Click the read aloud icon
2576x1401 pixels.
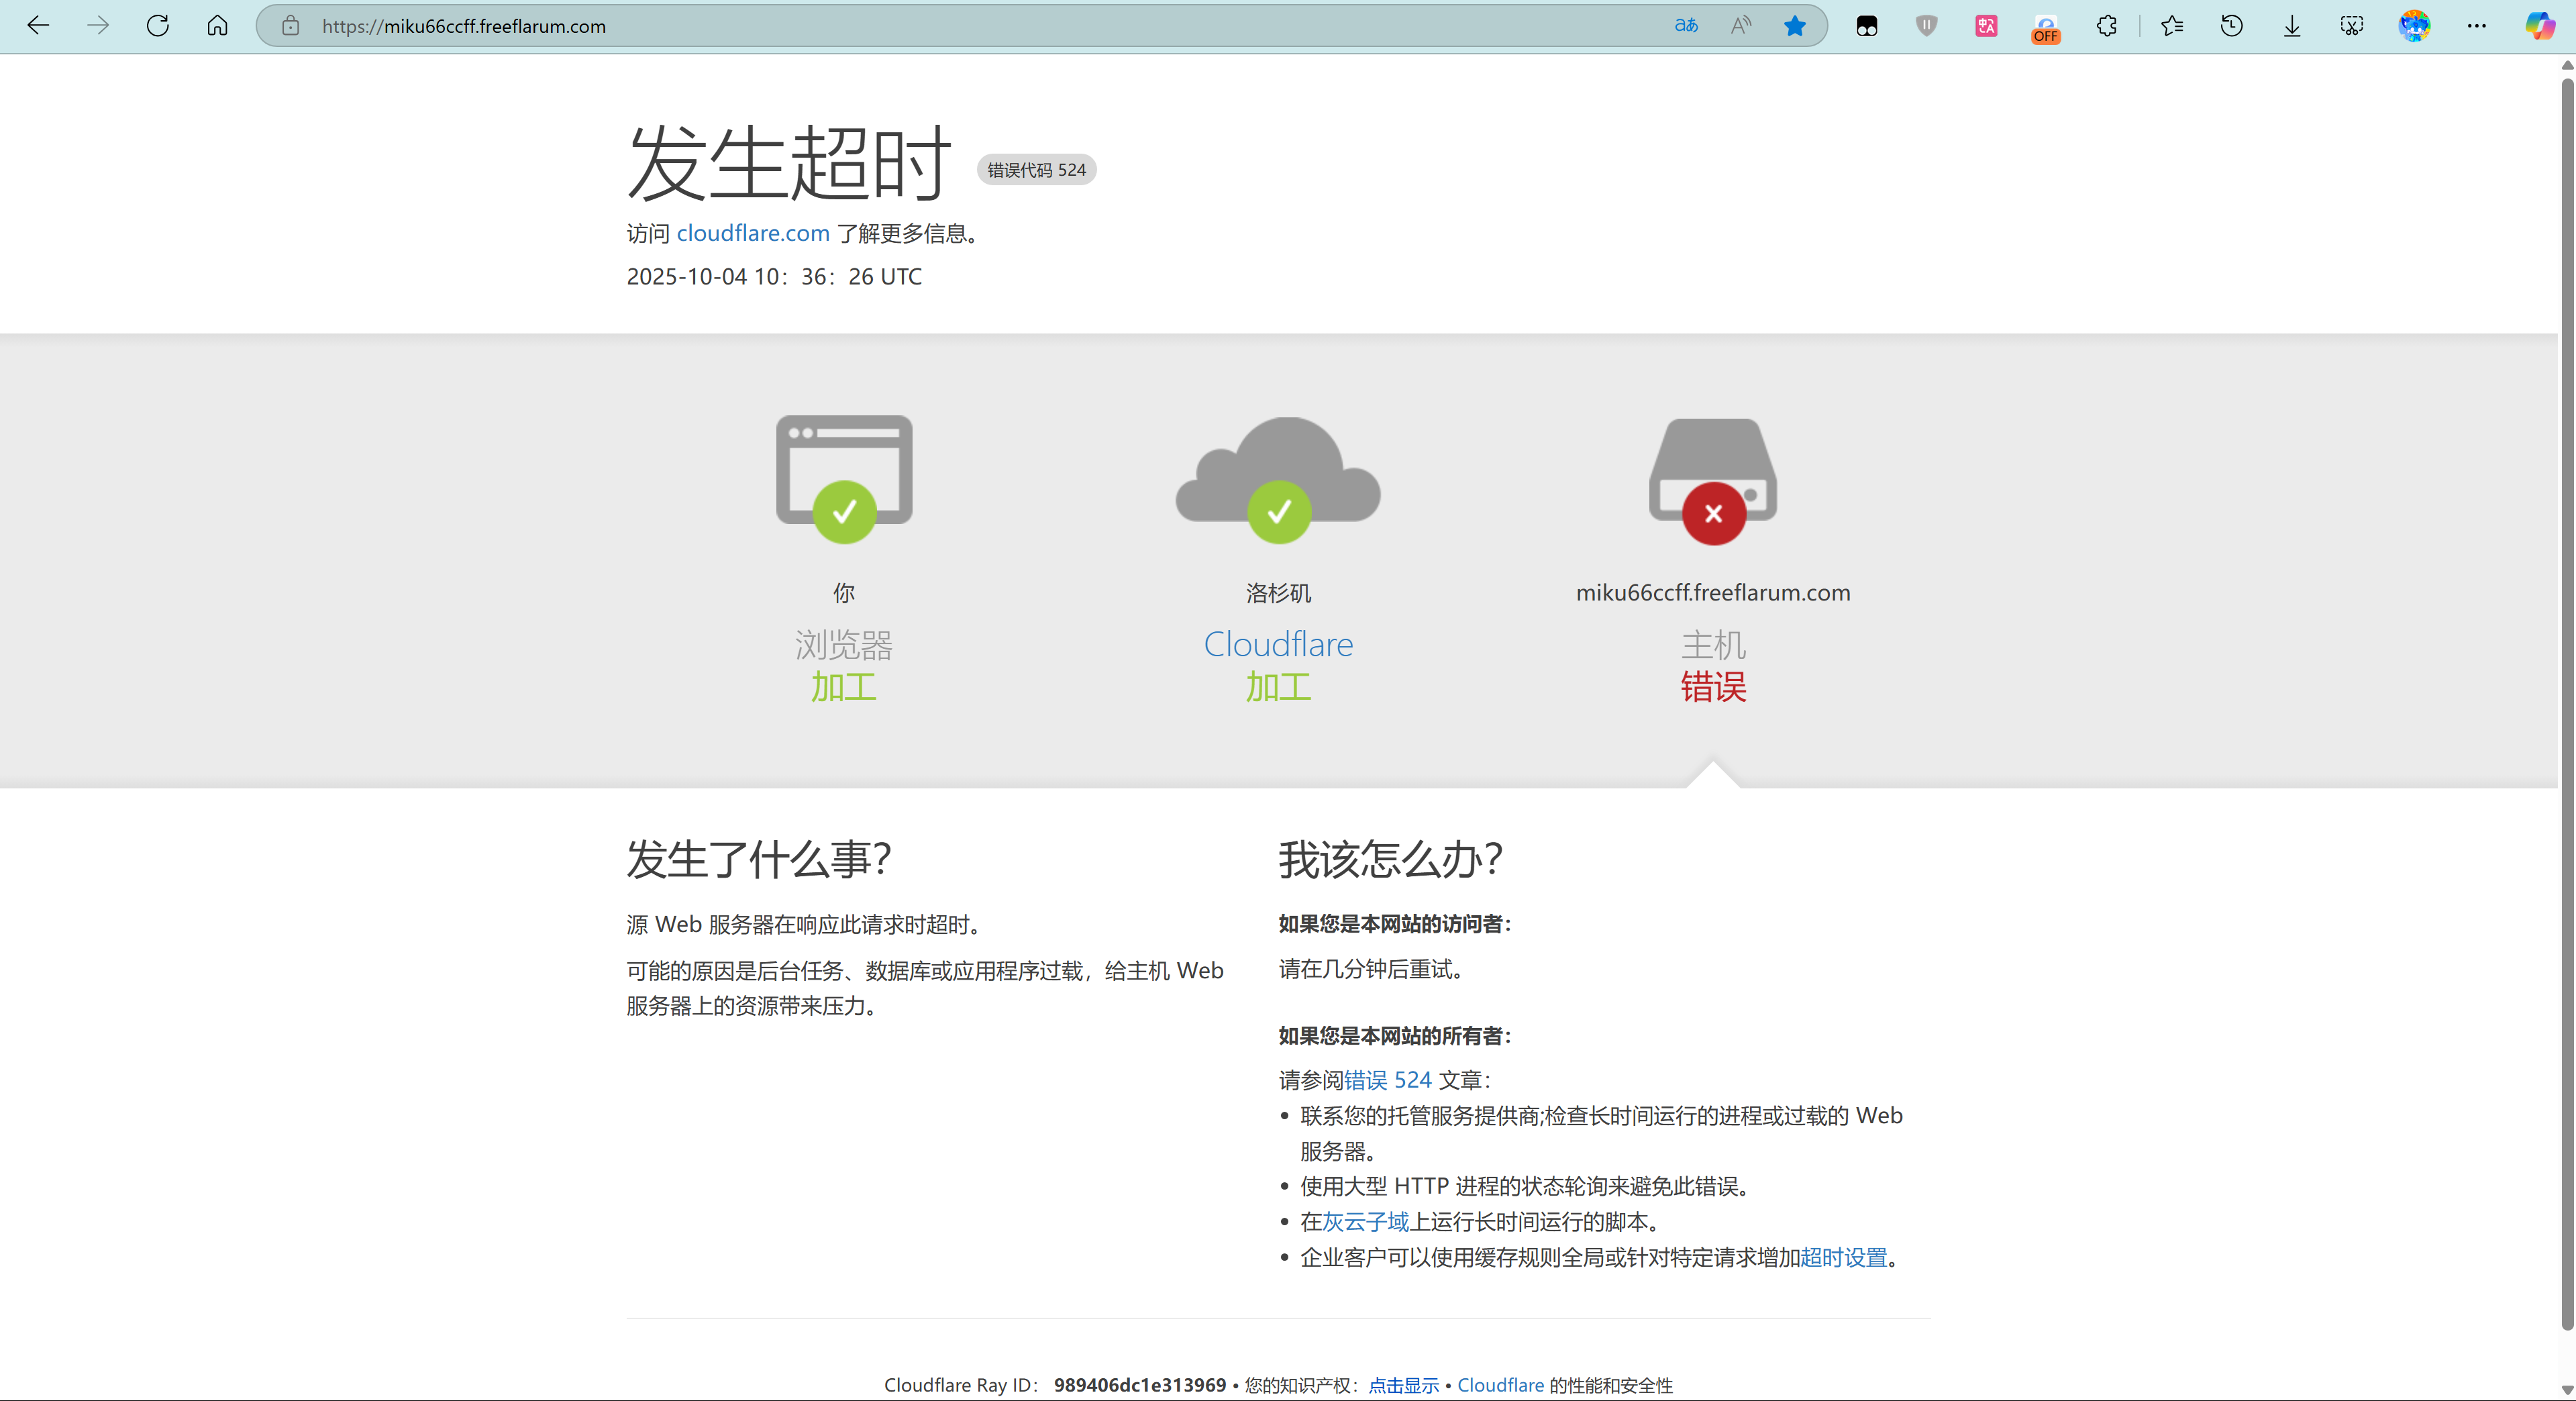[x=1741, y=26]
